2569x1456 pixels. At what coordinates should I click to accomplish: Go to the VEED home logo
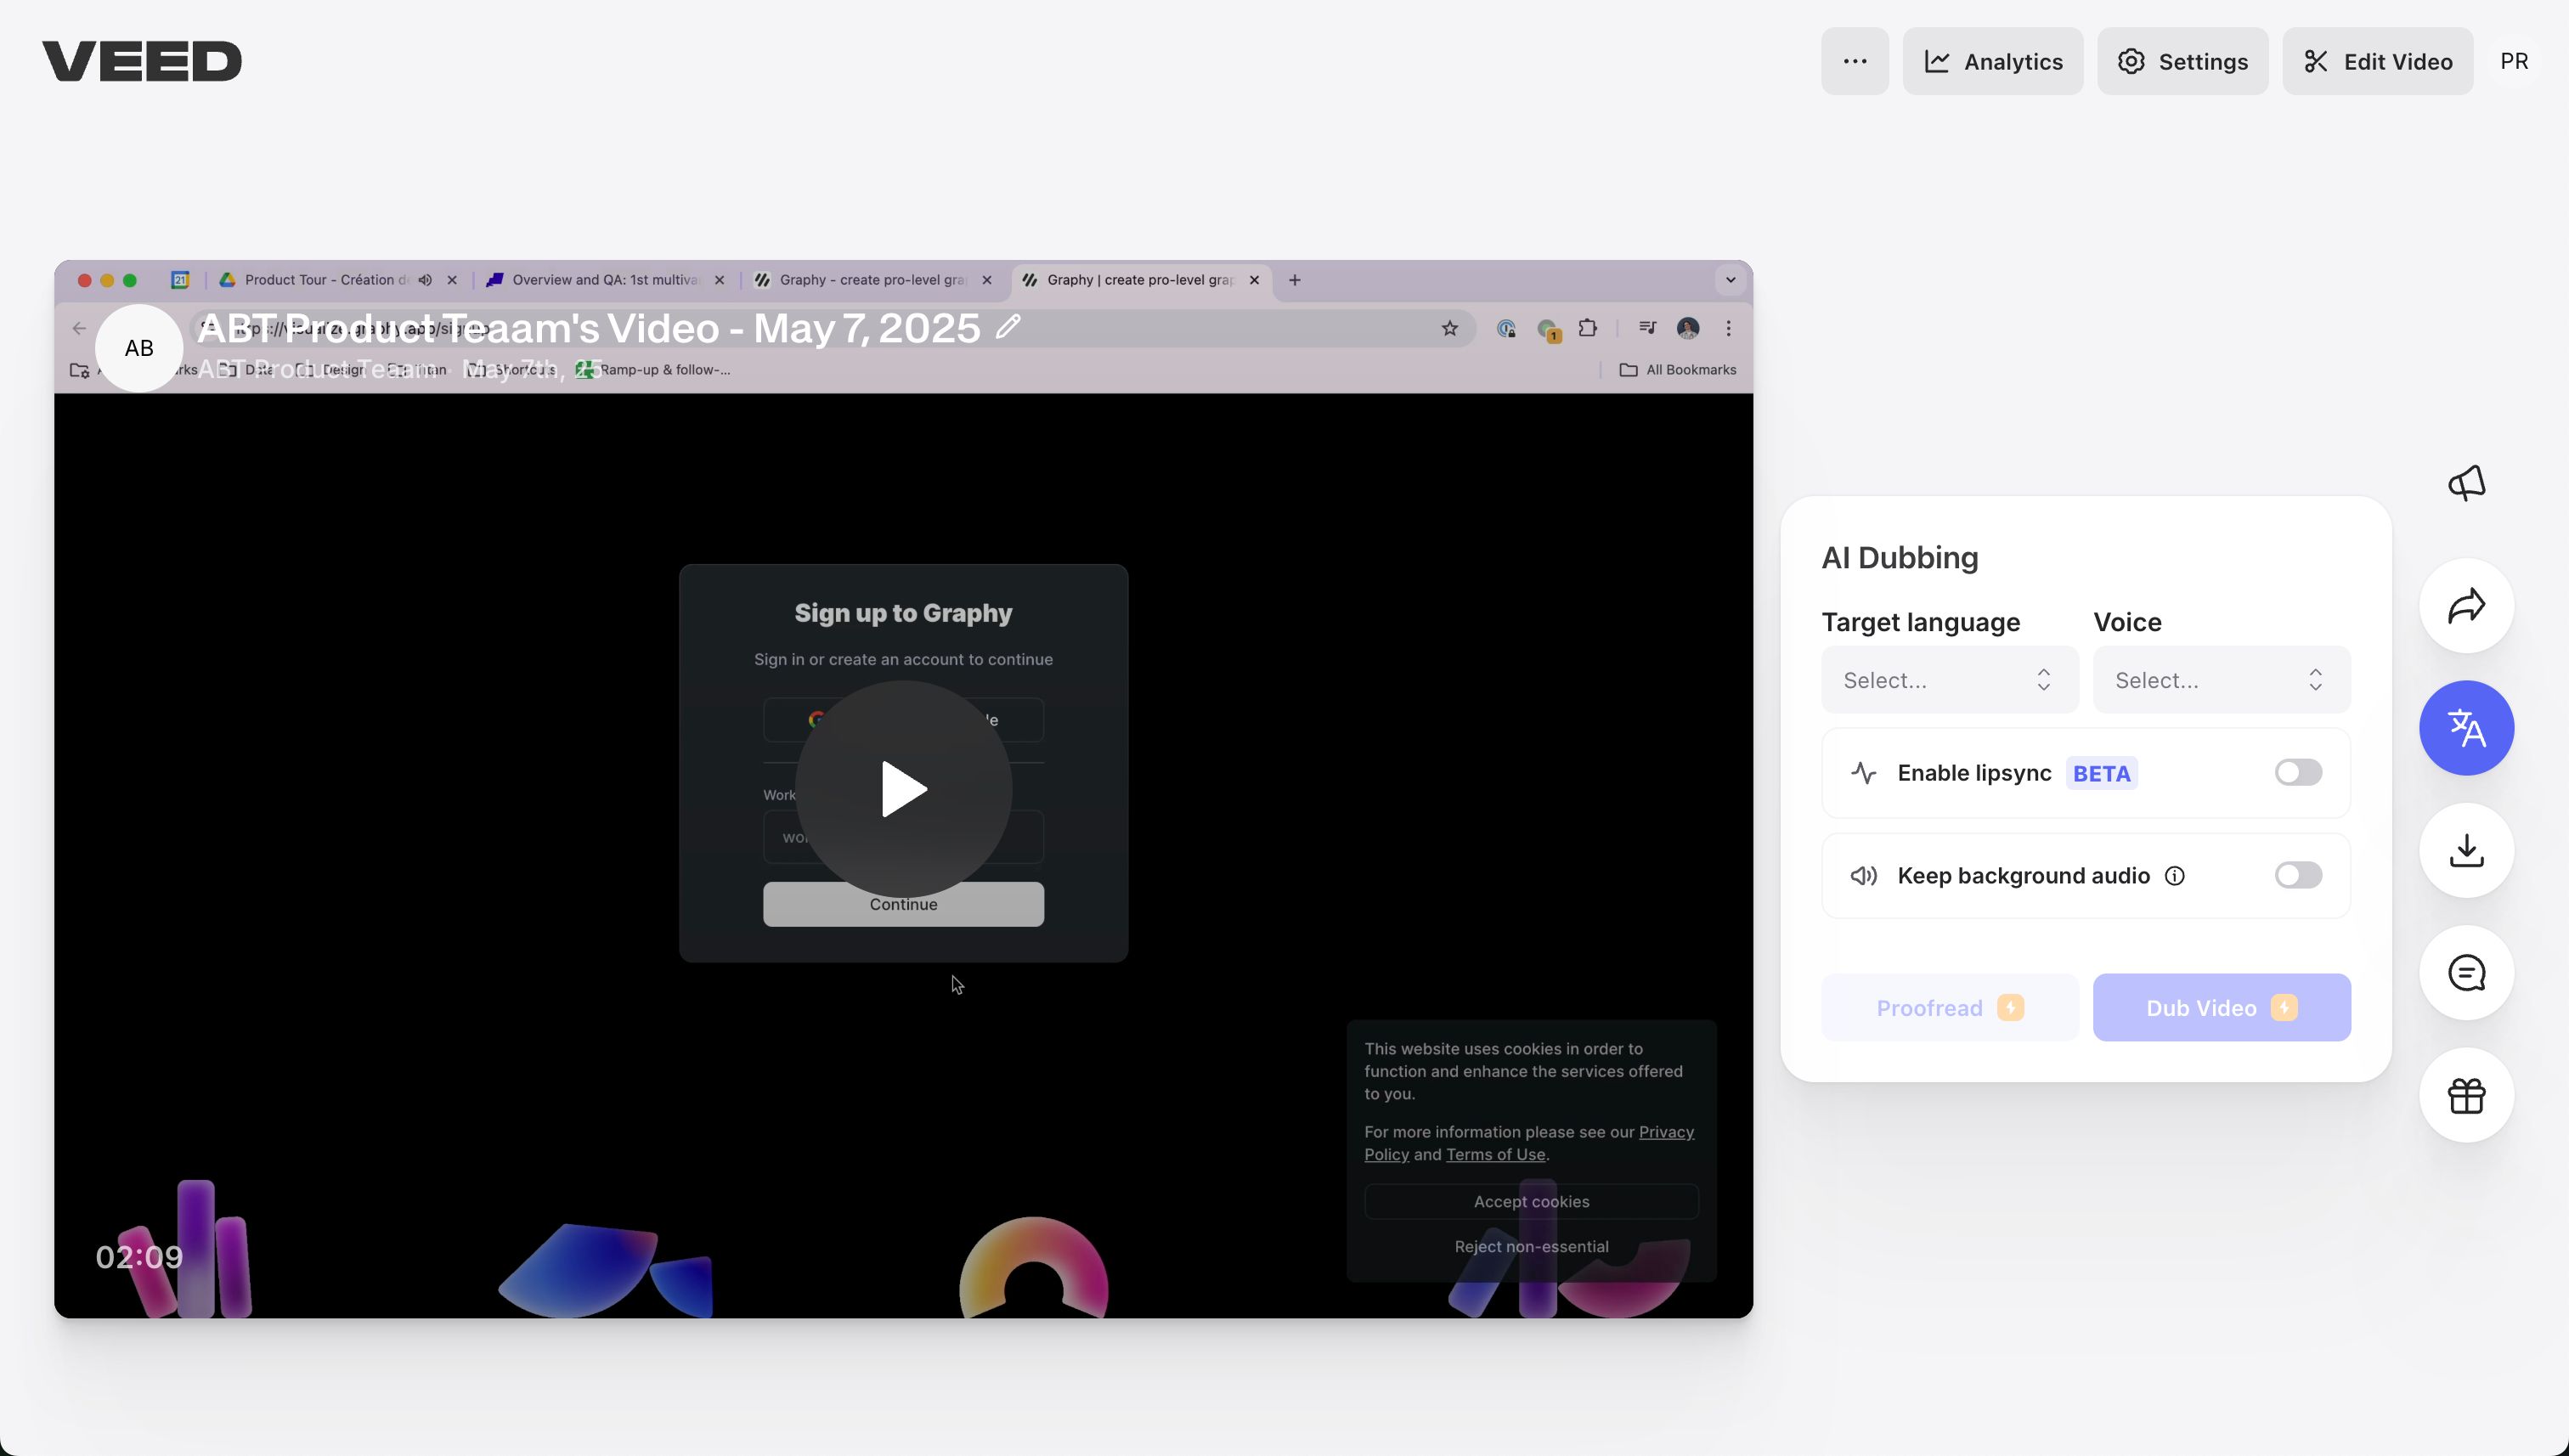(x=142, y=61)
